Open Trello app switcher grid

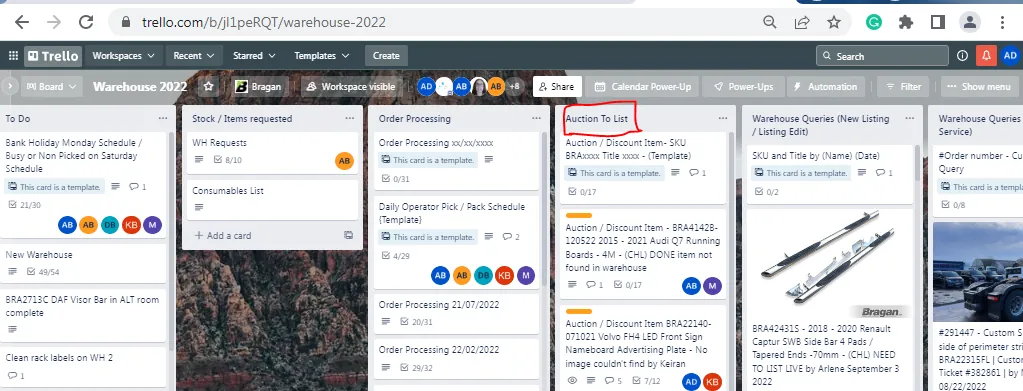pyautogui.click(x=12, y=55)
